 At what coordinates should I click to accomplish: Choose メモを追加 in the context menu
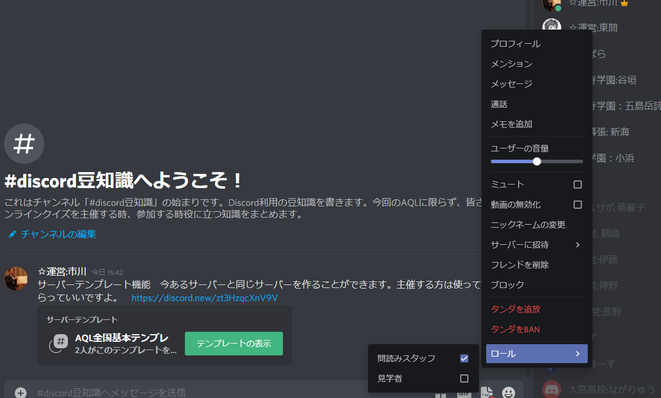pos(537,124)
